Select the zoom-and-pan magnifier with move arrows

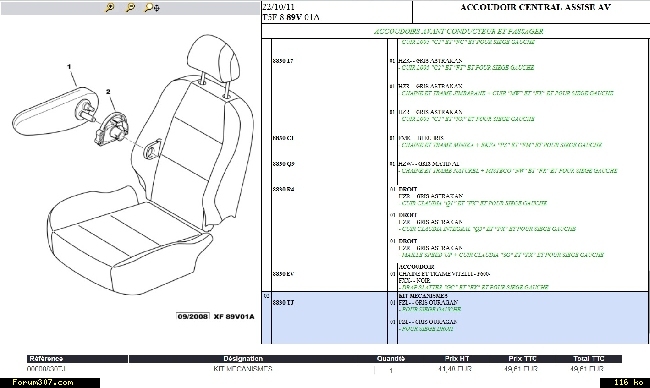pos(152,7)
